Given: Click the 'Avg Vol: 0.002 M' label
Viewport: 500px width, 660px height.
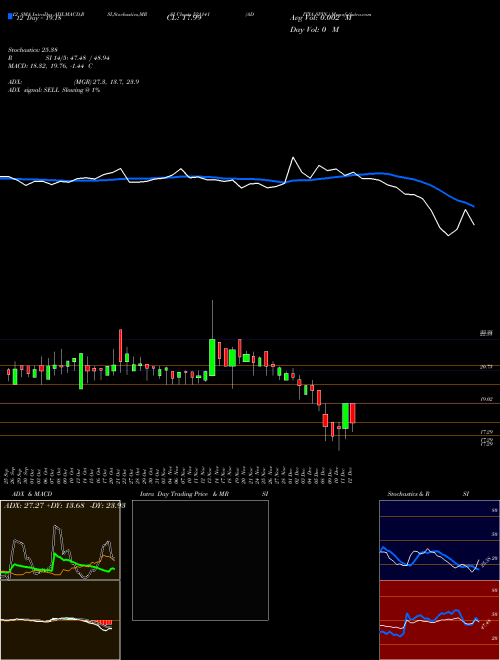Looking at the screenshot, I should [x=320, y=18].
